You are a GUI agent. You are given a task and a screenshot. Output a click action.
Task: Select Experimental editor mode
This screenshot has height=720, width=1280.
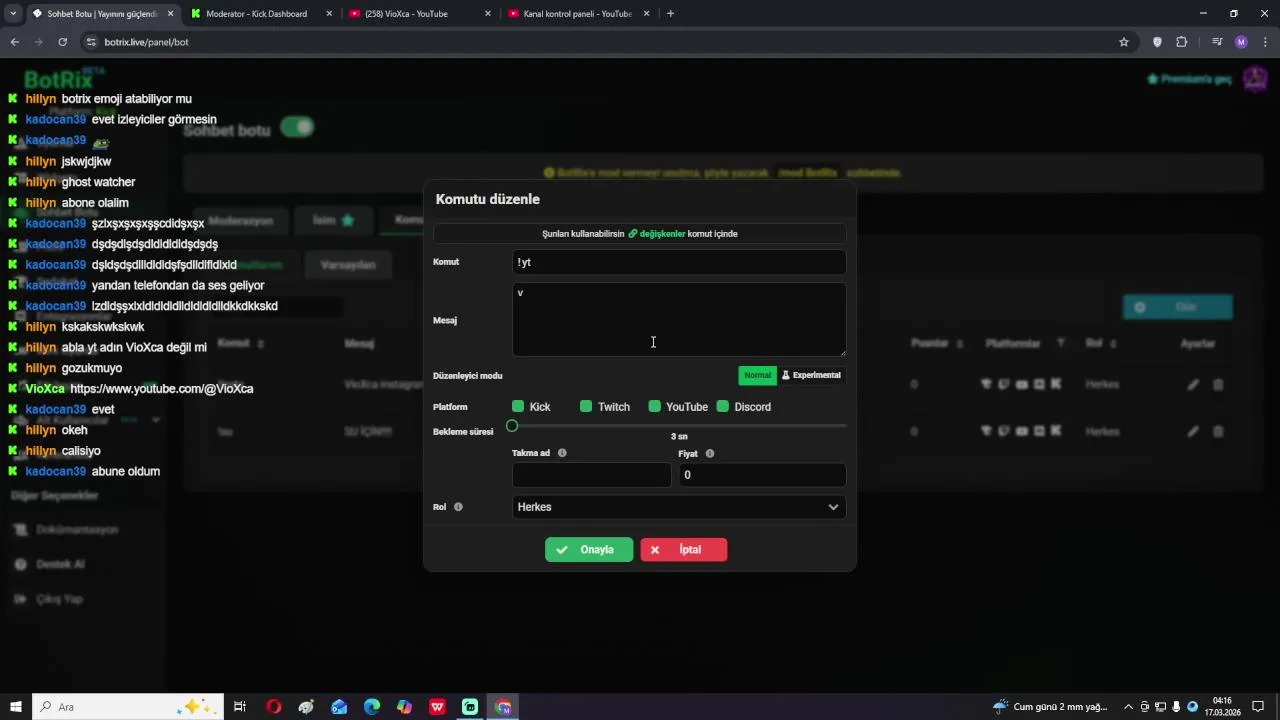tap(811, 375)
